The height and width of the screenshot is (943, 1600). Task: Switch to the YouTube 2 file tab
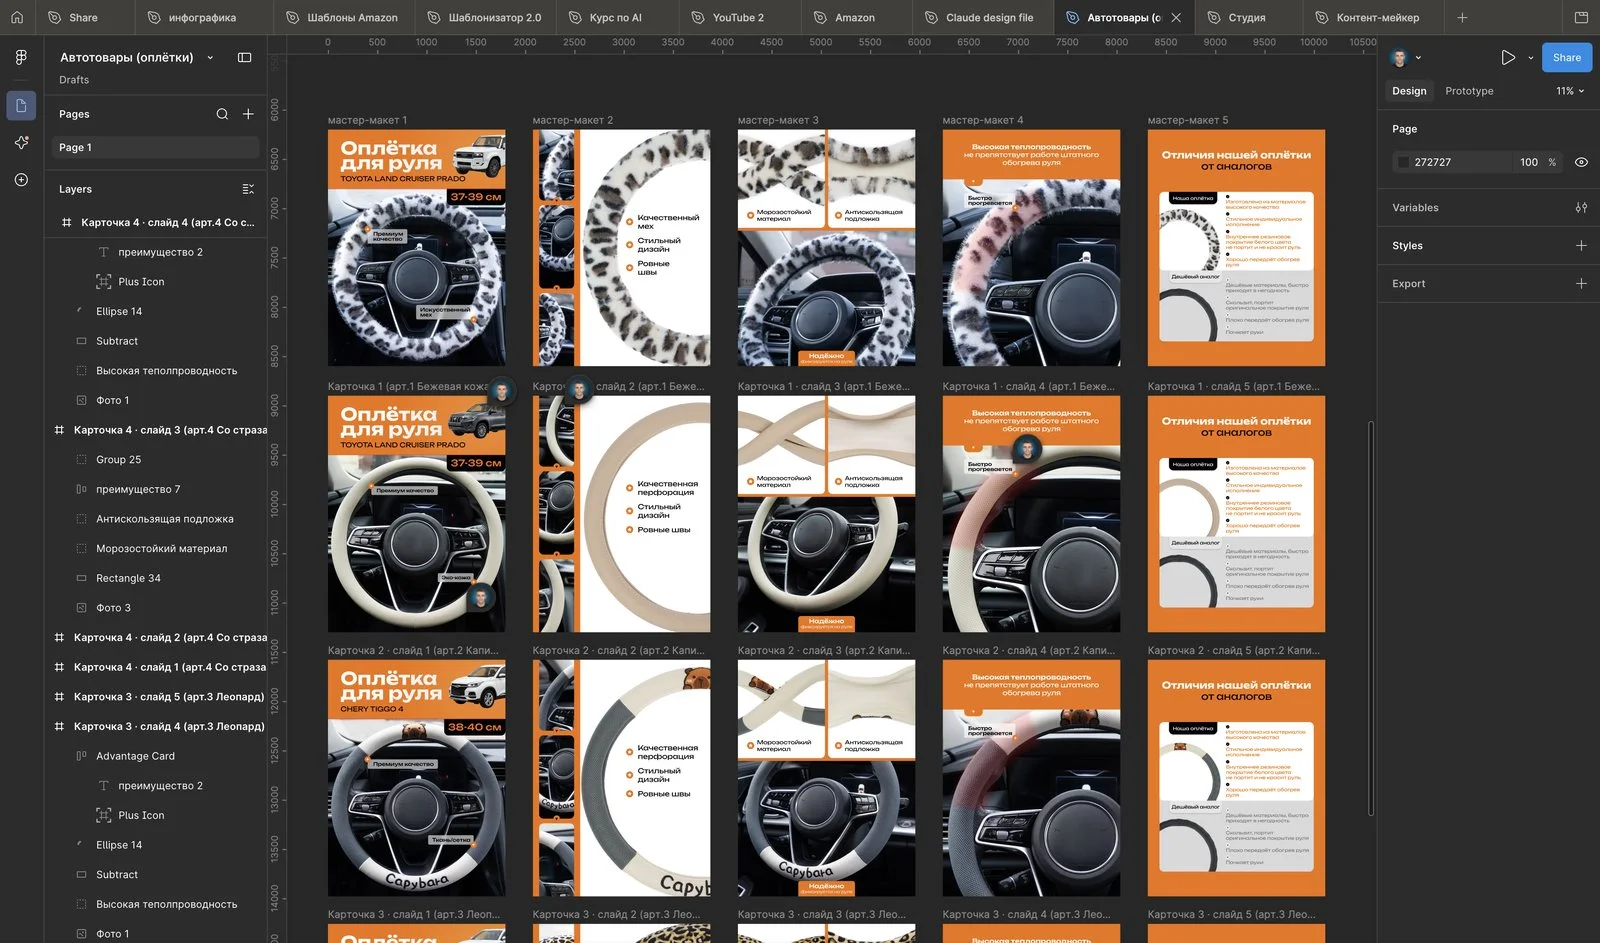coord(738,17)
